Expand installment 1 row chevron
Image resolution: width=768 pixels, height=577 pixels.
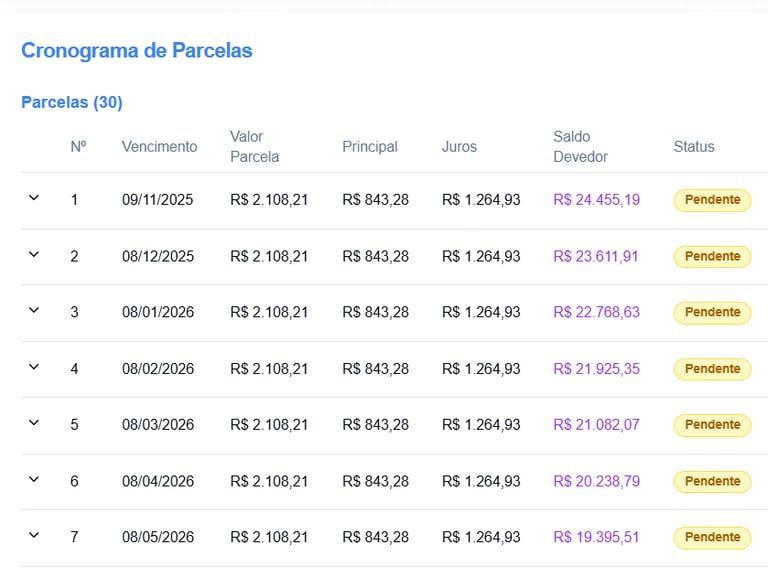coord(34,198)
